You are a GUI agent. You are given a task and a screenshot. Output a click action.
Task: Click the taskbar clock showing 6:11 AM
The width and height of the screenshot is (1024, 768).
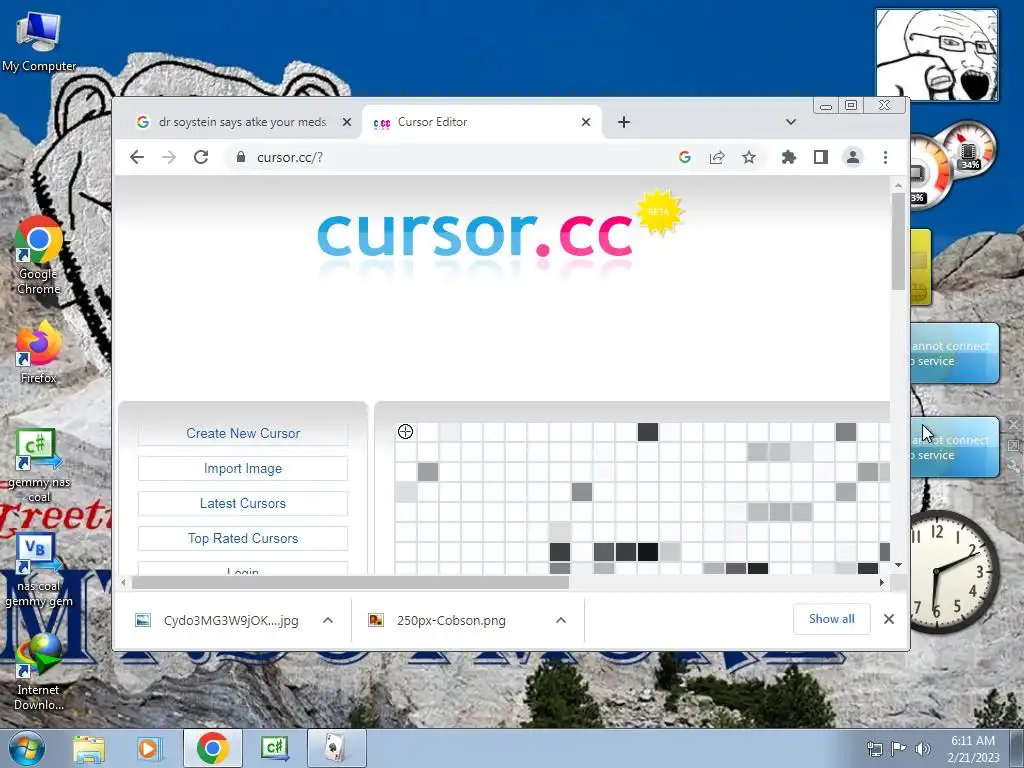click(x=973, y=749)
